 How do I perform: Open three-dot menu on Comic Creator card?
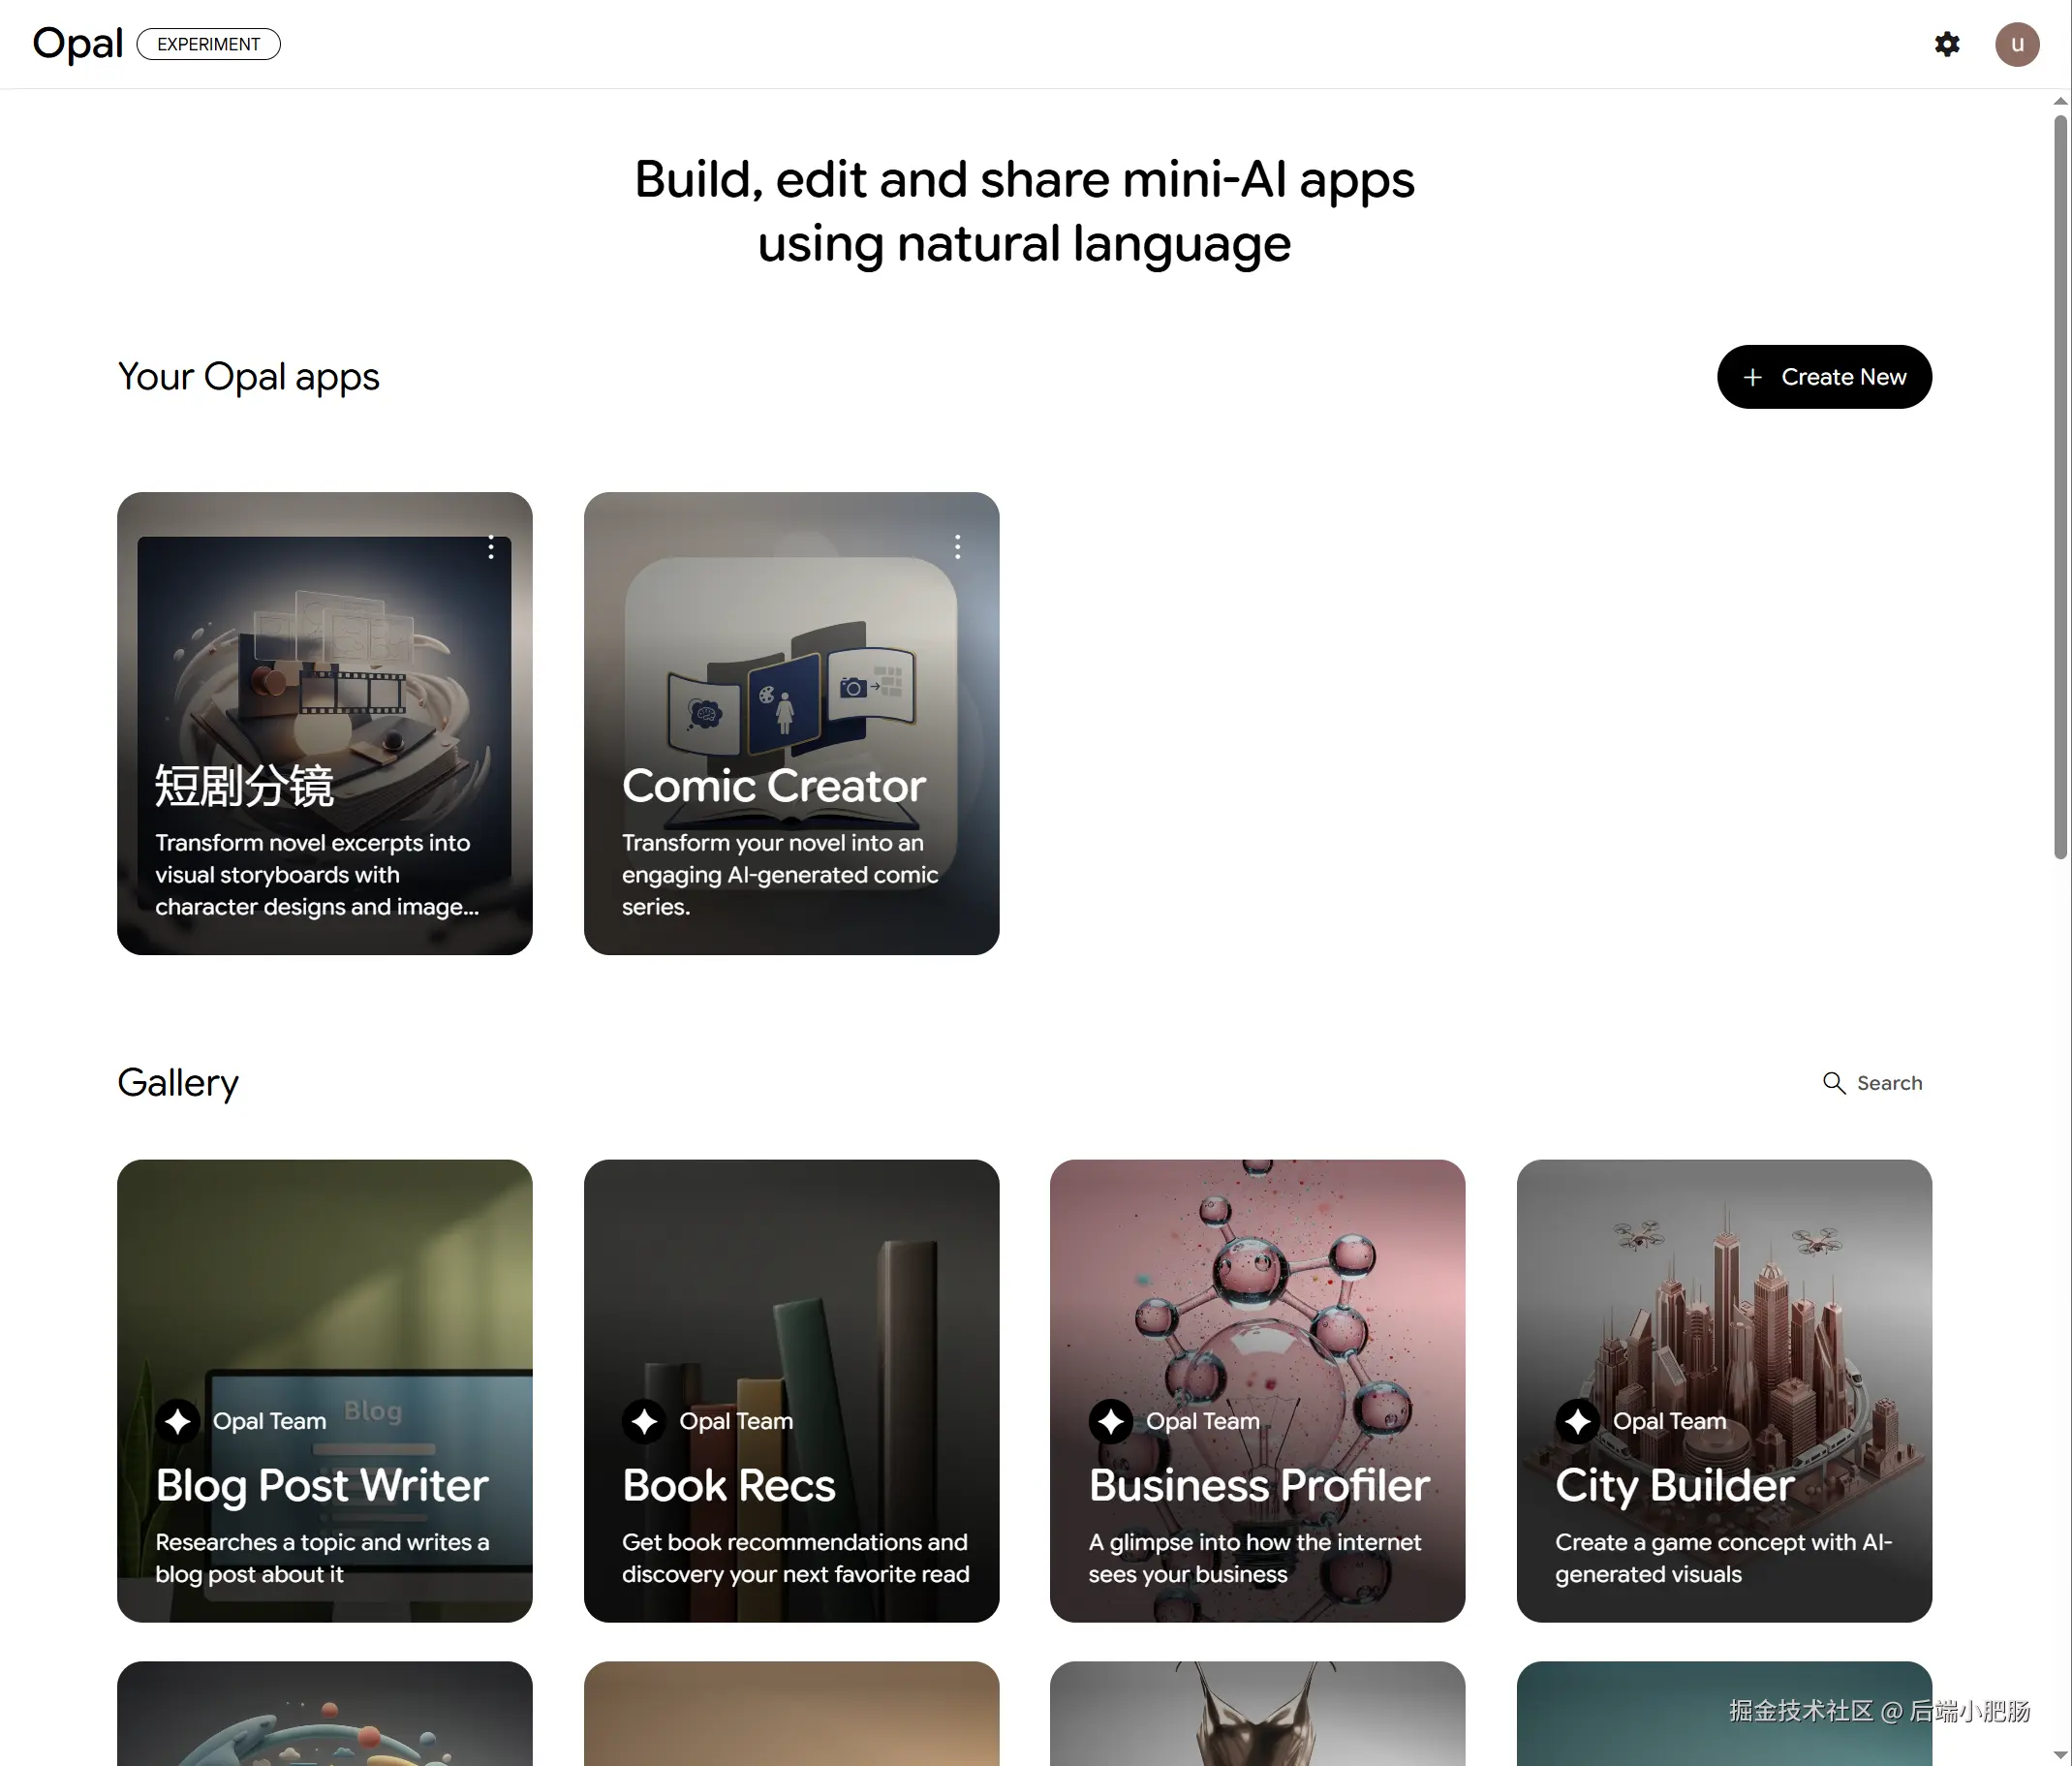click(x=957, y=547)
